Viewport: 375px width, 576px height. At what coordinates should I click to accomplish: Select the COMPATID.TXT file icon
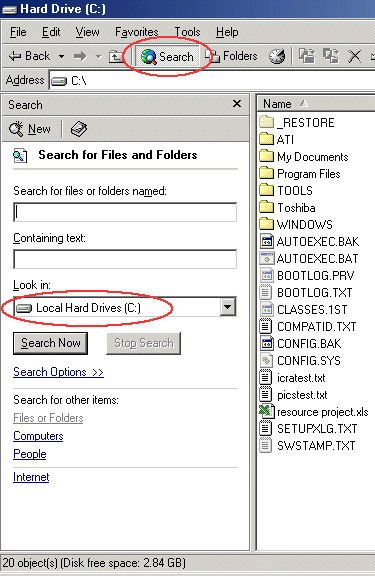266,326
